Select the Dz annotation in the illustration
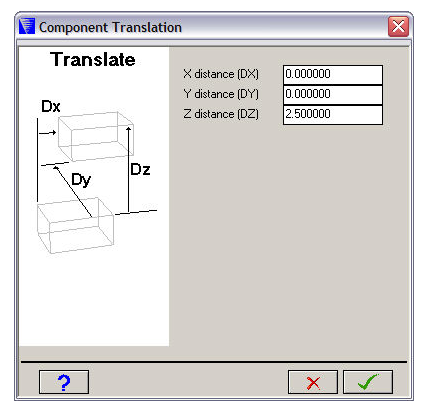The height and width of the screenshot is (411, 427). tap(140, 169)
